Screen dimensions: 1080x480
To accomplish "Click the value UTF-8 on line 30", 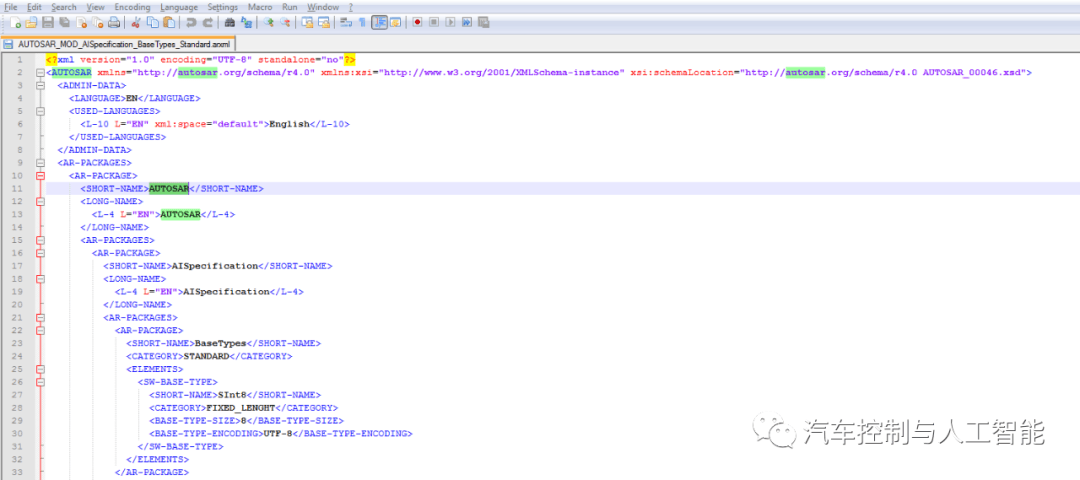I will 277,434.
